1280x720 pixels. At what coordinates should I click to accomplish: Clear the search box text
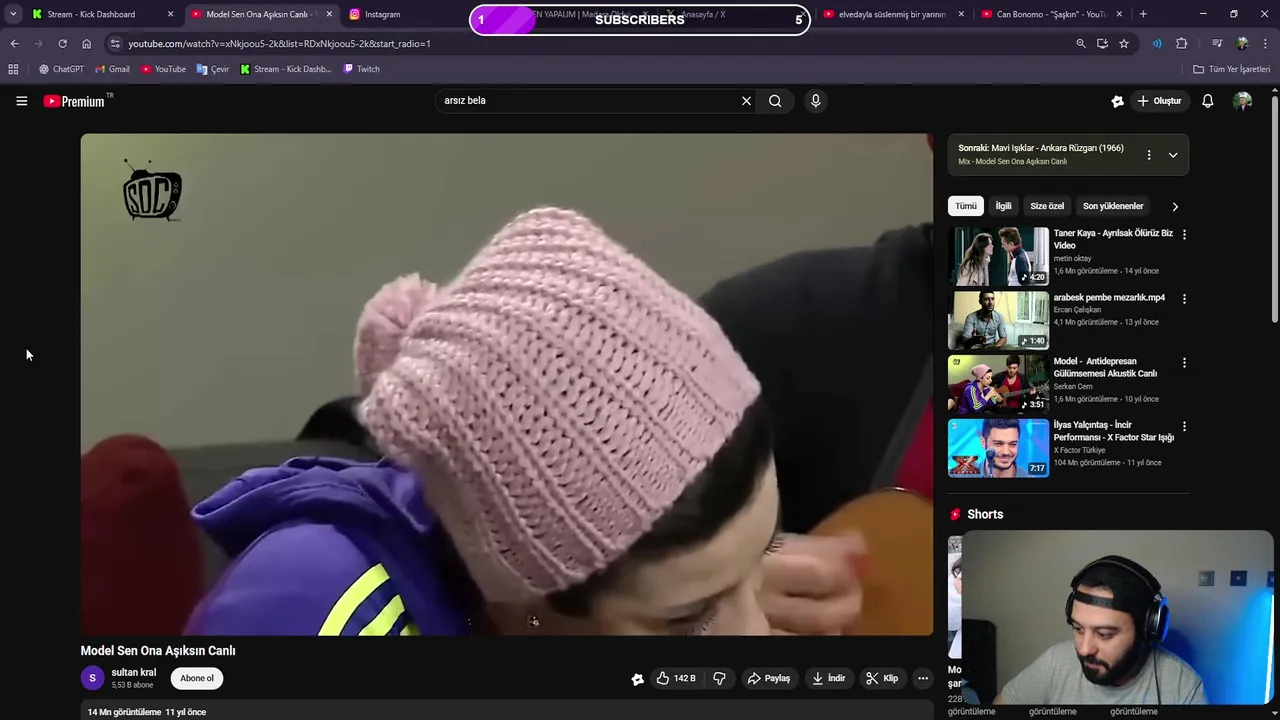(x=746, y=101)
